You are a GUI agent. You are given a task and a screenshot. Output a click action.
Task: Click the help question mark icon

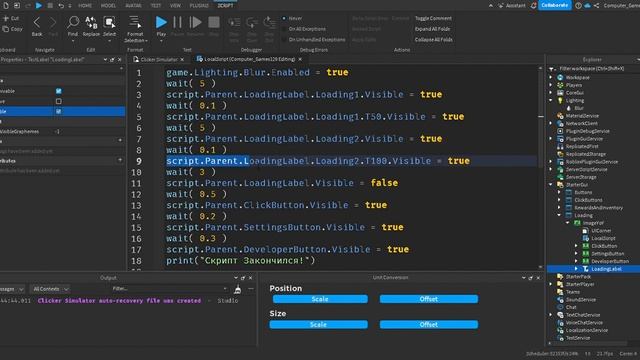[578, 5]
